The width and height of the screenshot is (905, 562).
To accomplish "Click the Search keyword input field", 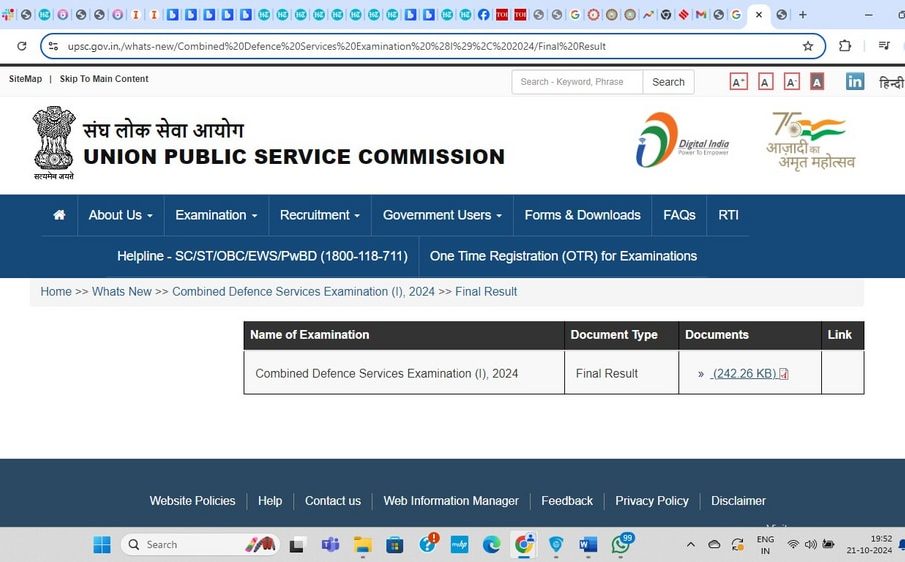I will pyautogui.click(x=576, y=82).
